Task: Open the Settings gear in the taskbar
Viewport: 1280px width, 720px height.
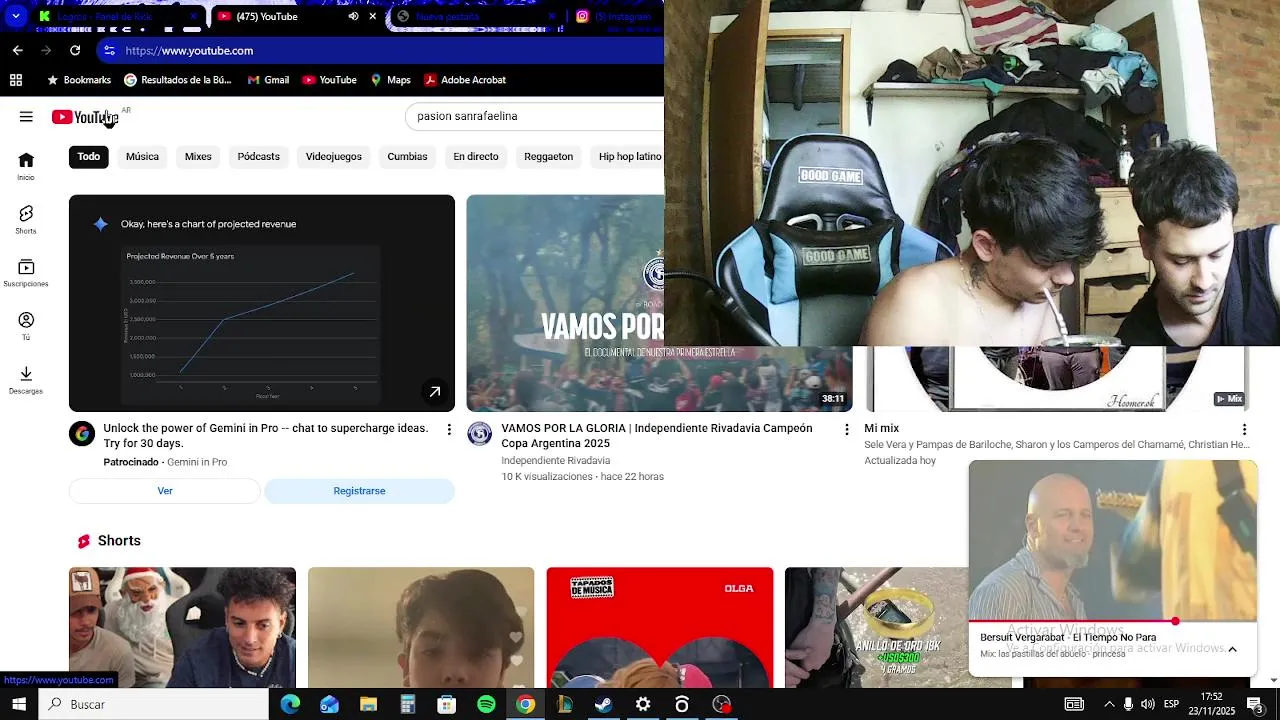Action: (643, 704)
